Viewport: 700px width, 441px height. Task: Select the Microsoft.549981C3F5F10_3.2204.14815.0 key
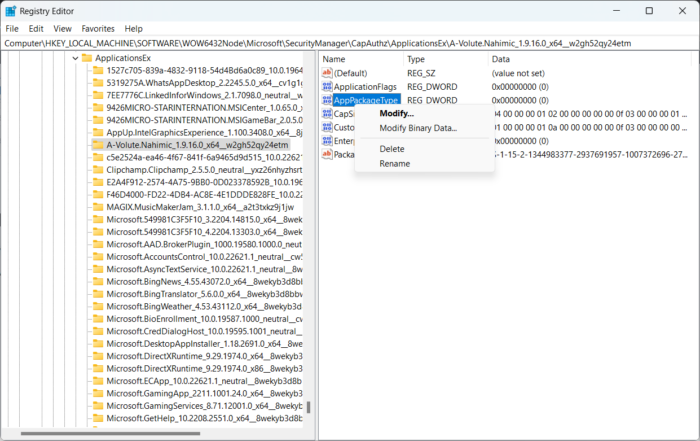pos(204,220)
